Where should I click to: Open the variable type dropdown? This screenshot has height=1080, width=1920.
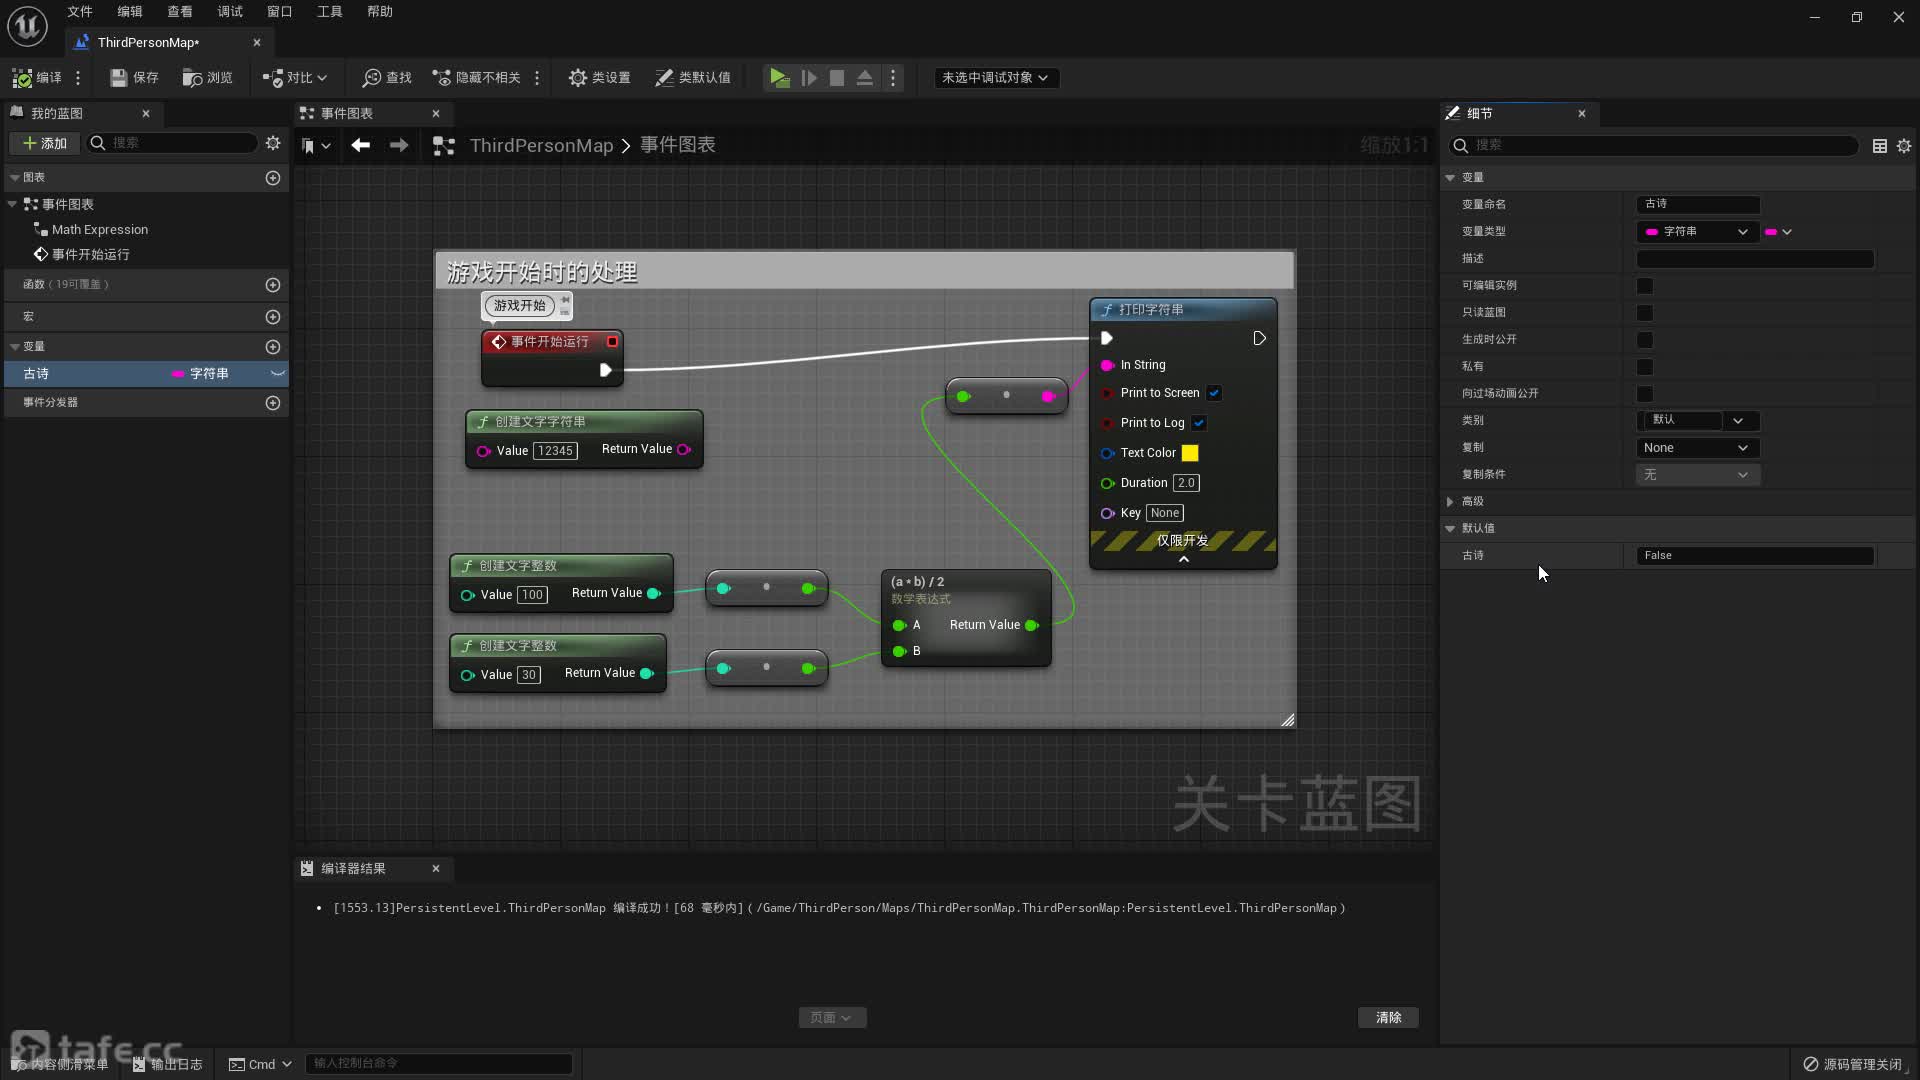click(x=1698, y=232)
